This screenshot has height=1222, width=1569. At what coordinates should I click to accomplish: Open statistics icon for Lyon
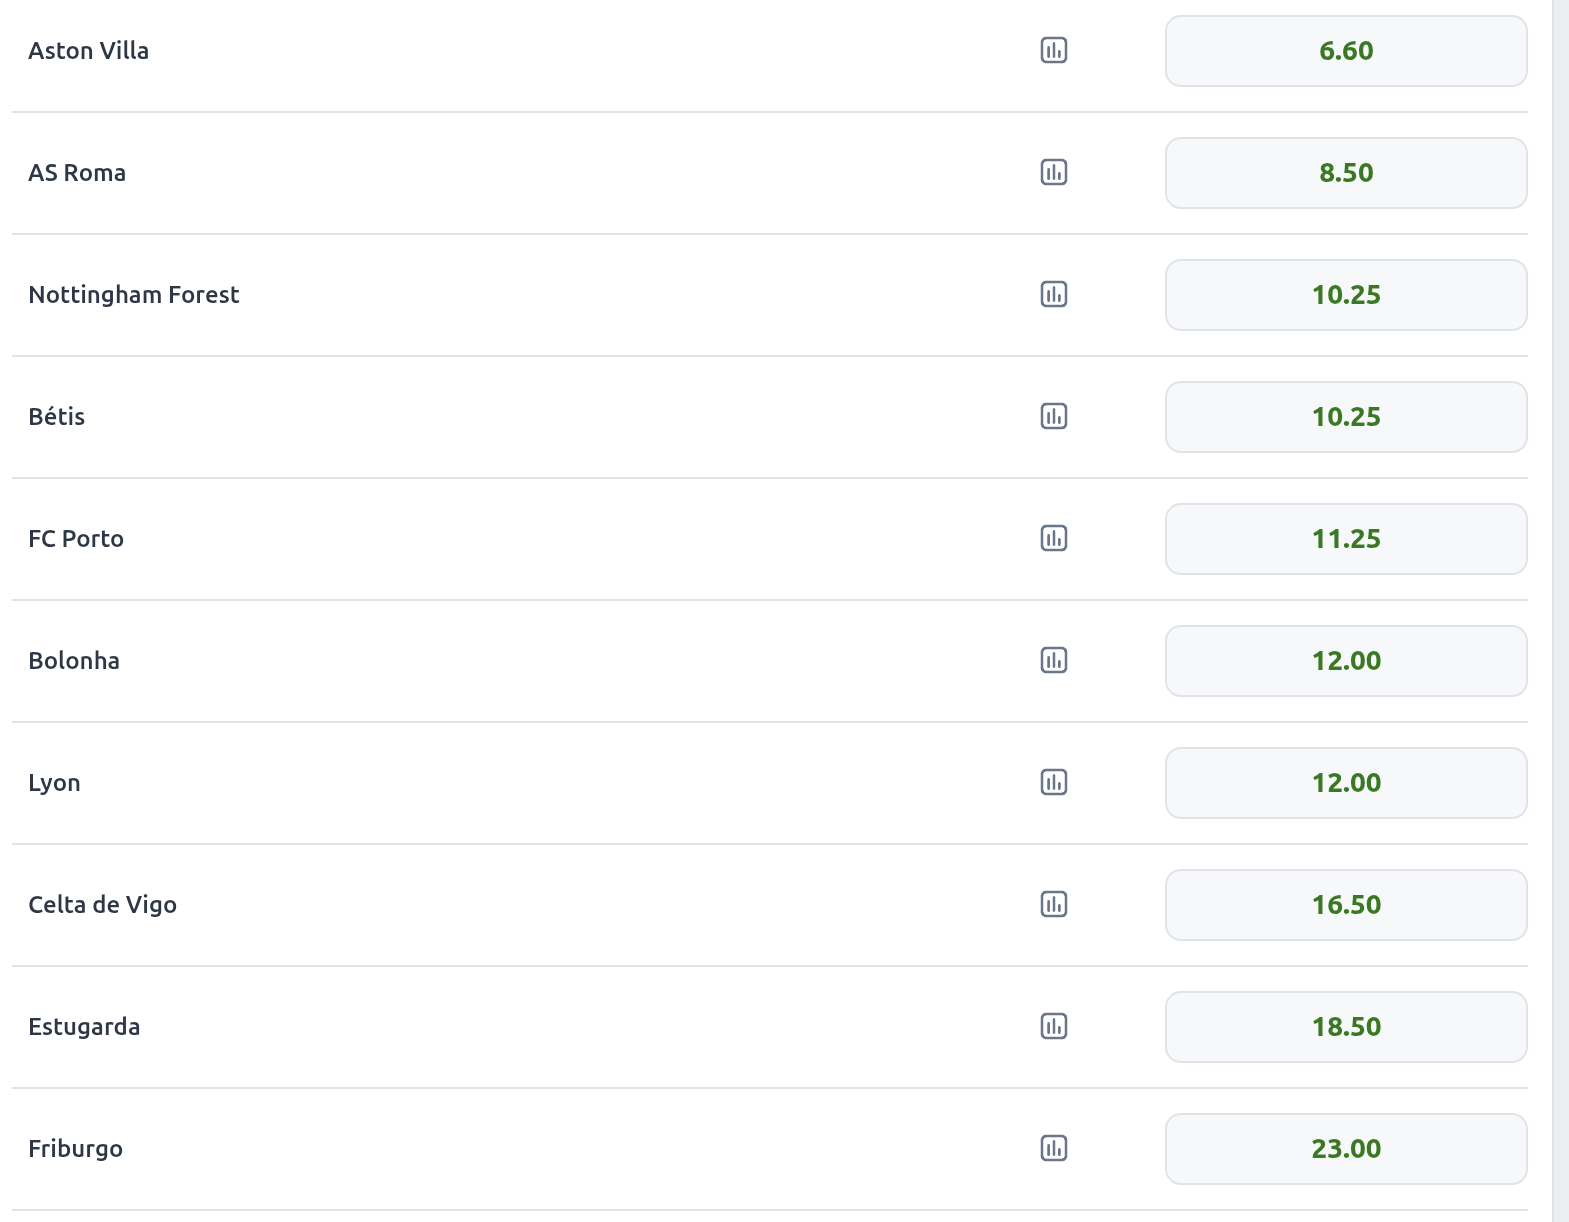[x=1054, y=782]
